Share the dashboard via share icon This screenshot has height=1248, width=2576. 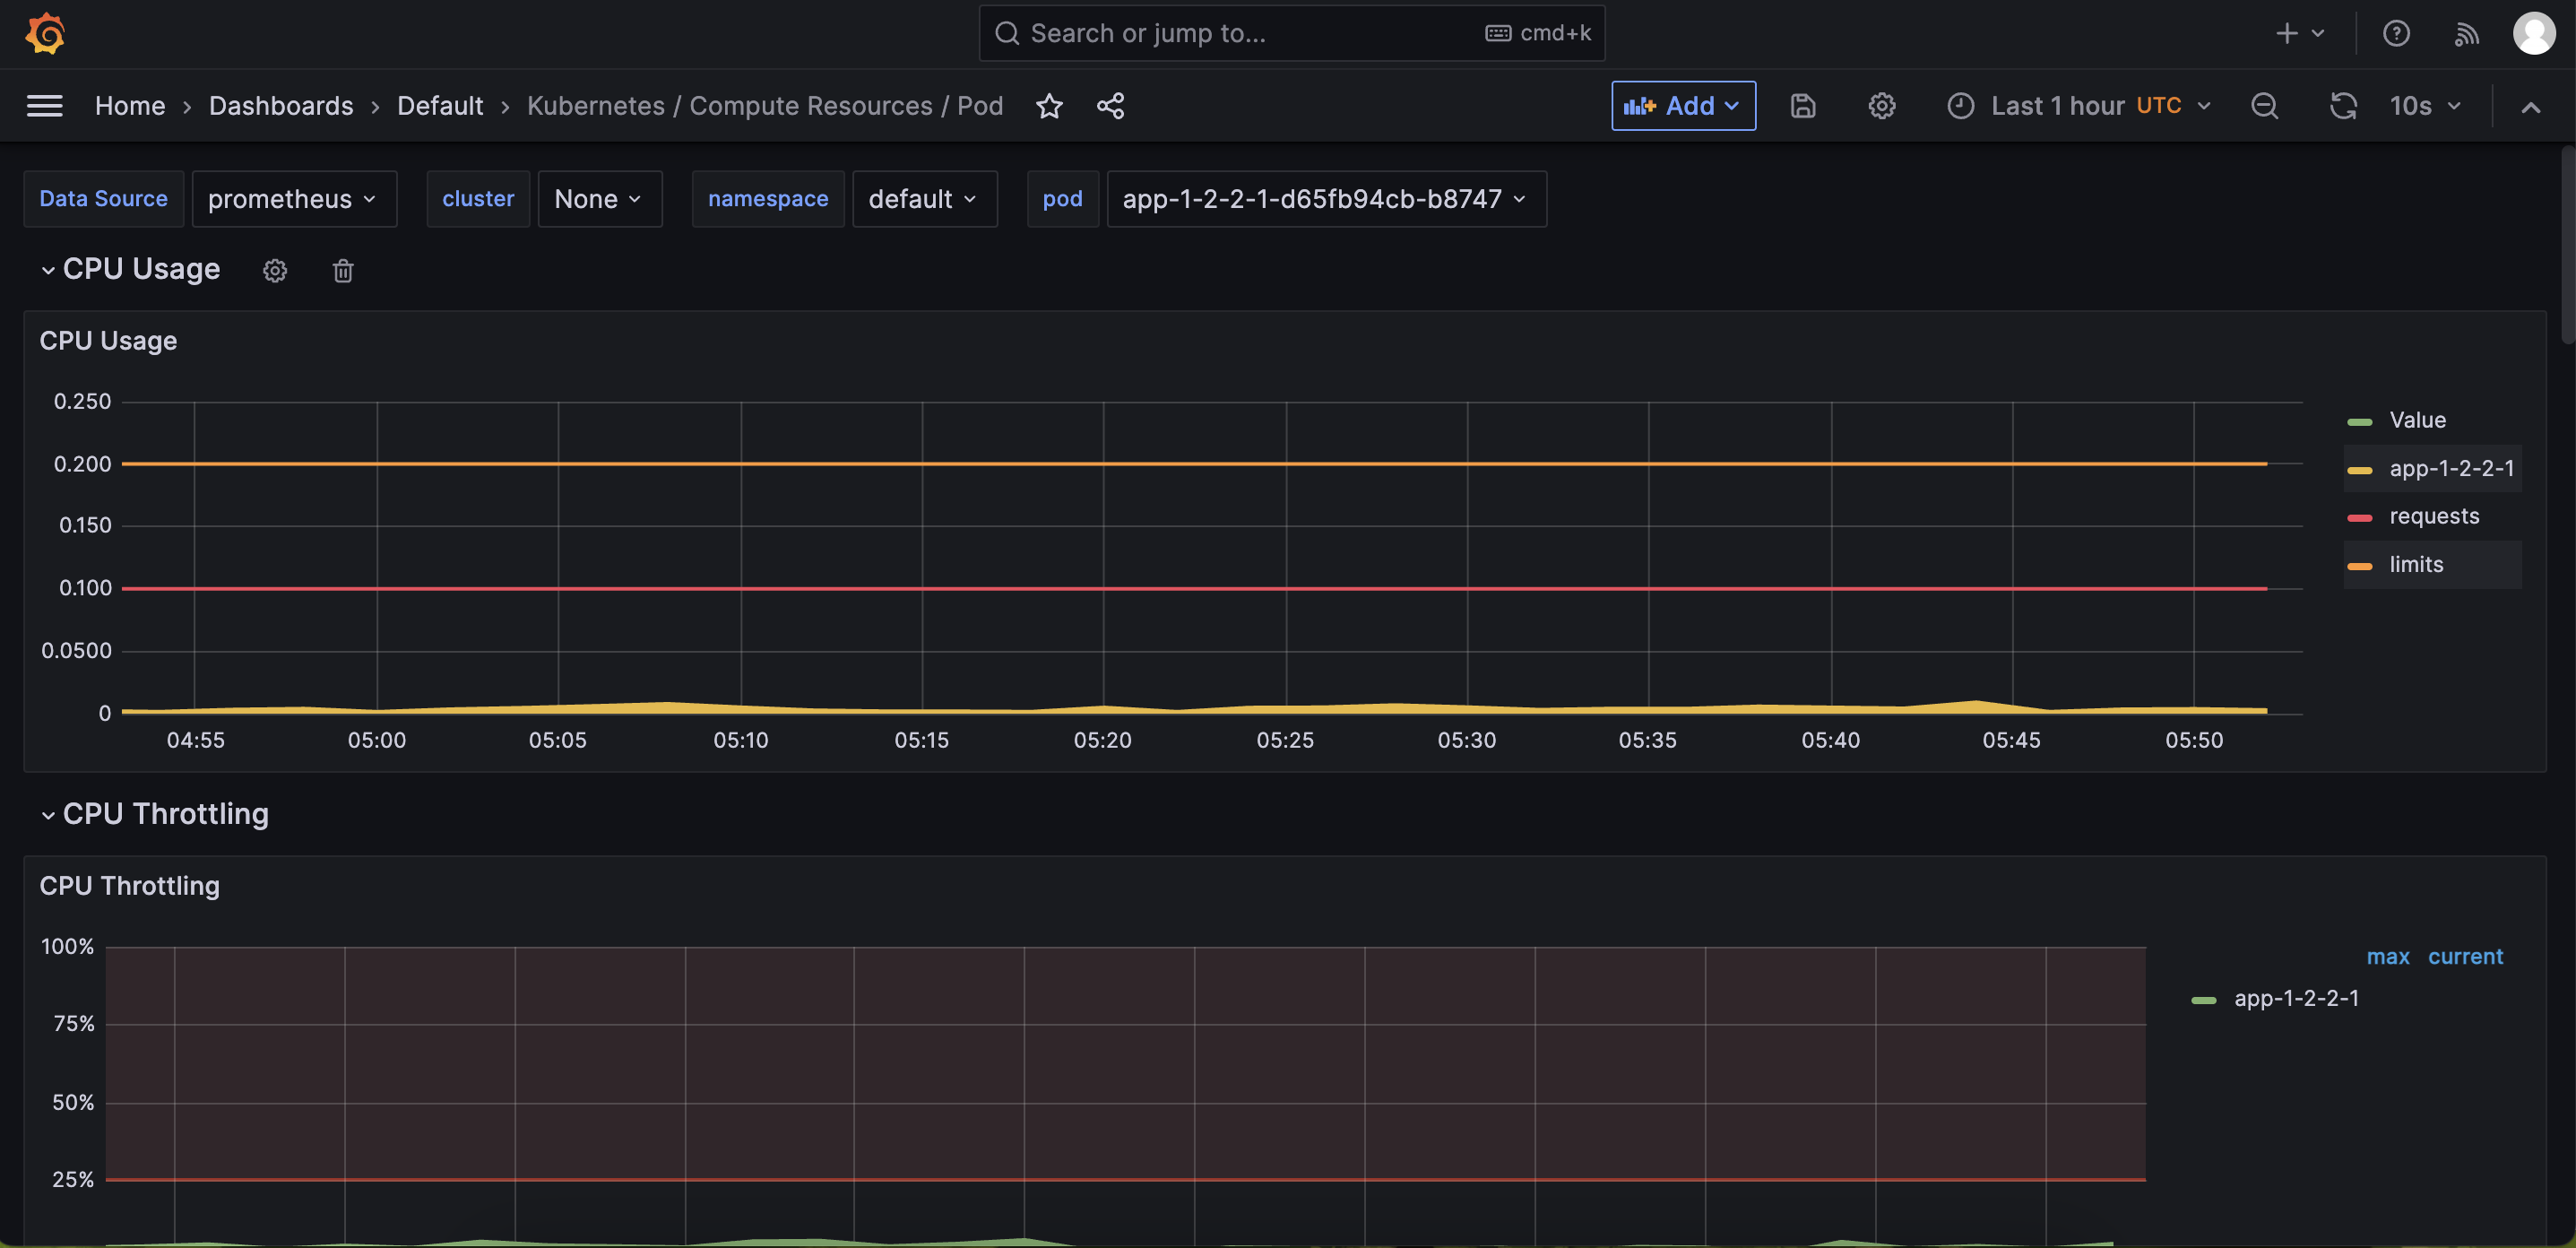click(x=1110, y=106)
